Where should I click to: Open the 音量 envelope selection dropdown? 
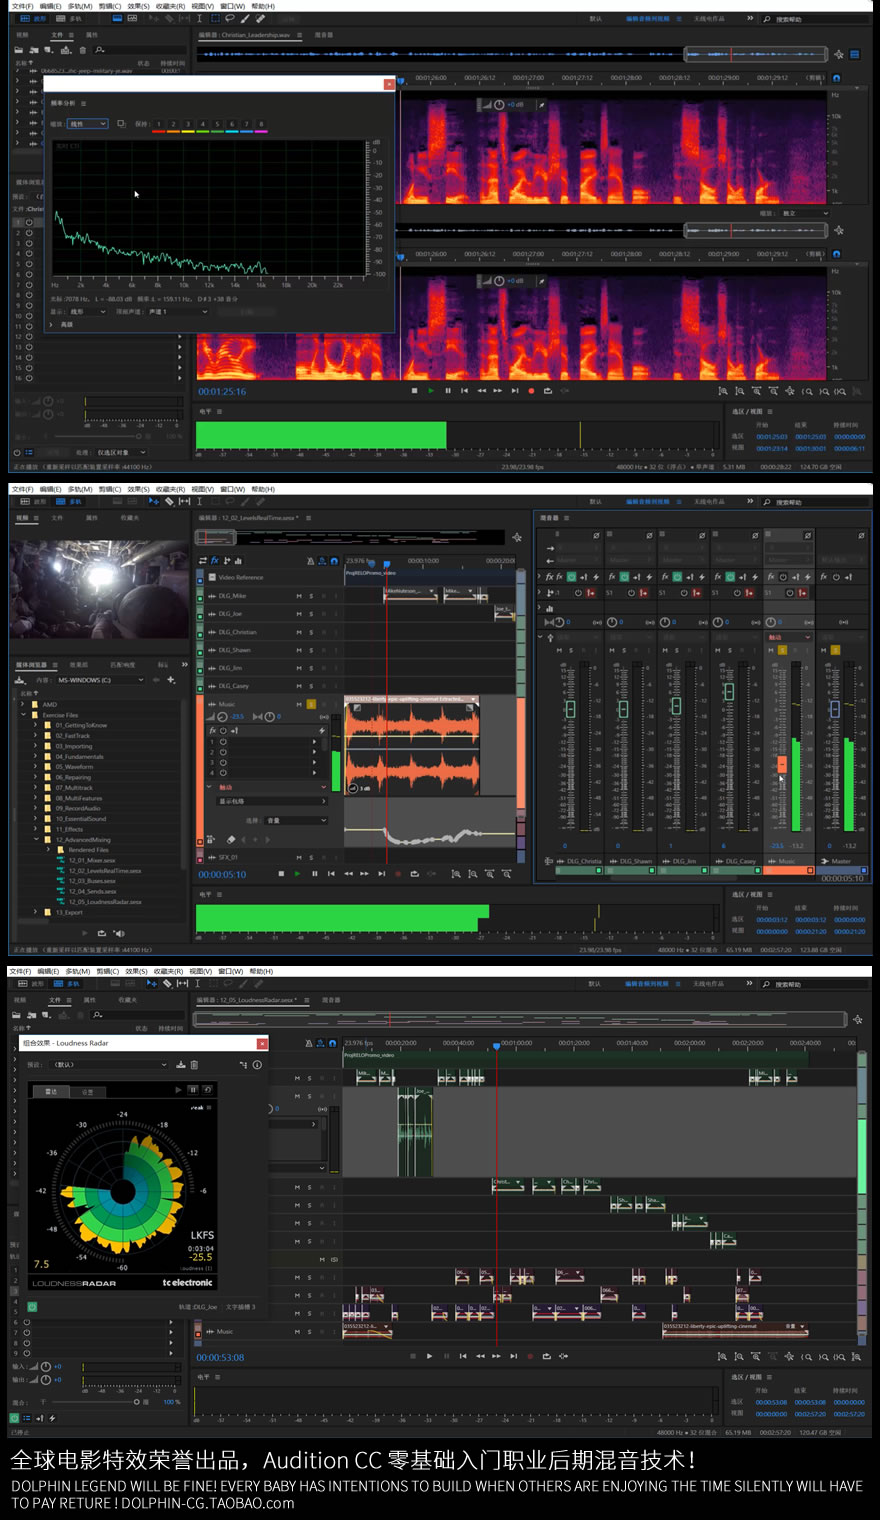[x=295, y=820]
